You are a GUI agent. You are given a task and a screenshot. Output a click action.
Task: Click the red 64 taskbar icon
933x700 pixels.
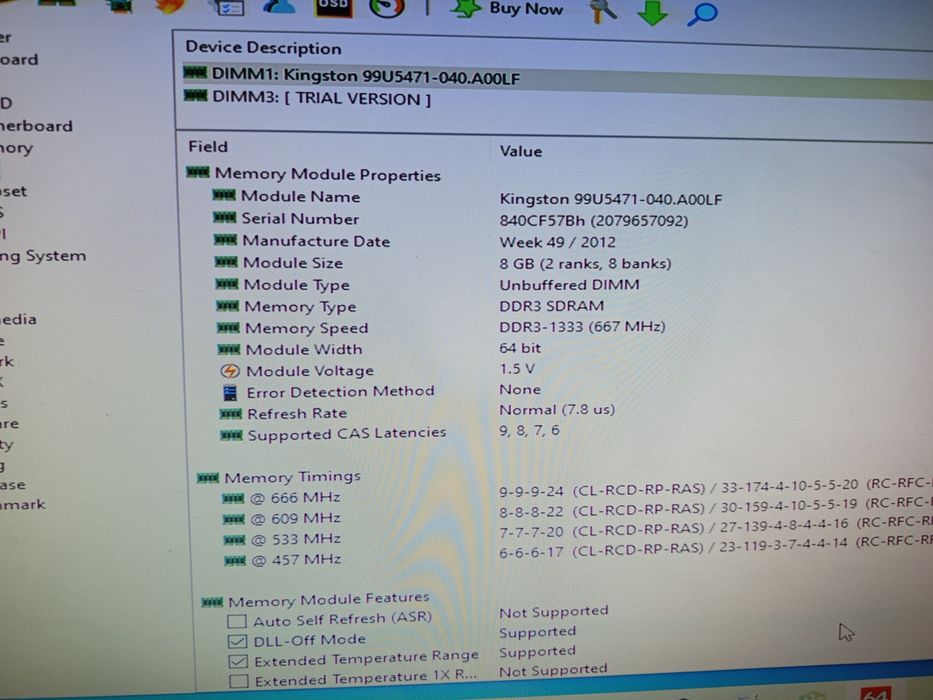tap(876, 693)
